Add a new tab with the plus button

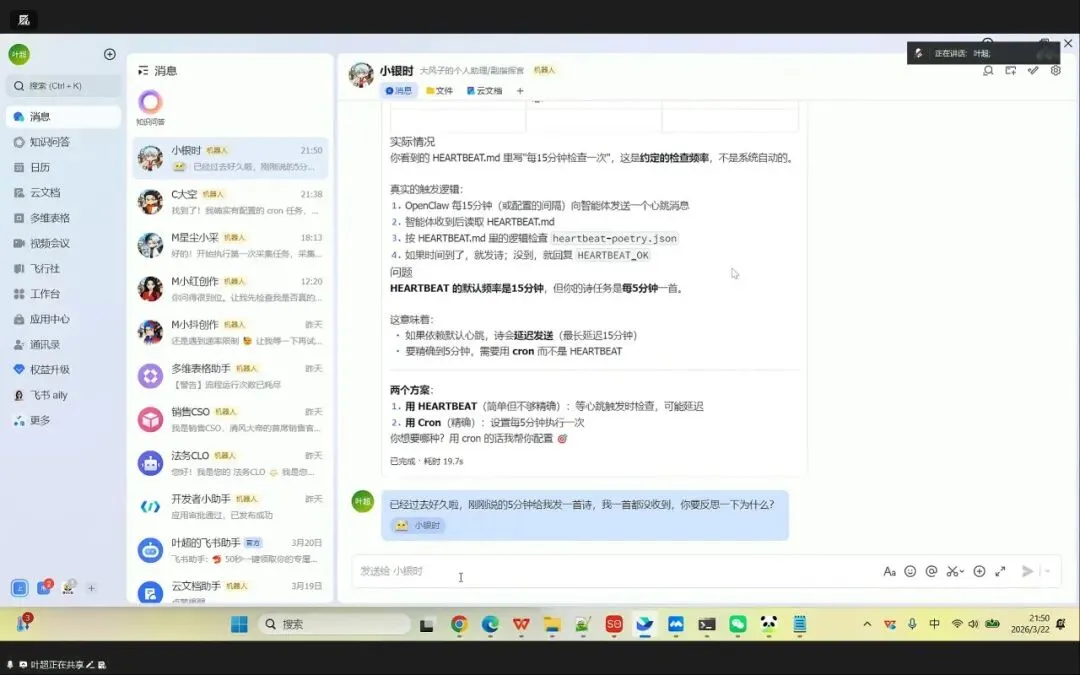tap(520, 91)
